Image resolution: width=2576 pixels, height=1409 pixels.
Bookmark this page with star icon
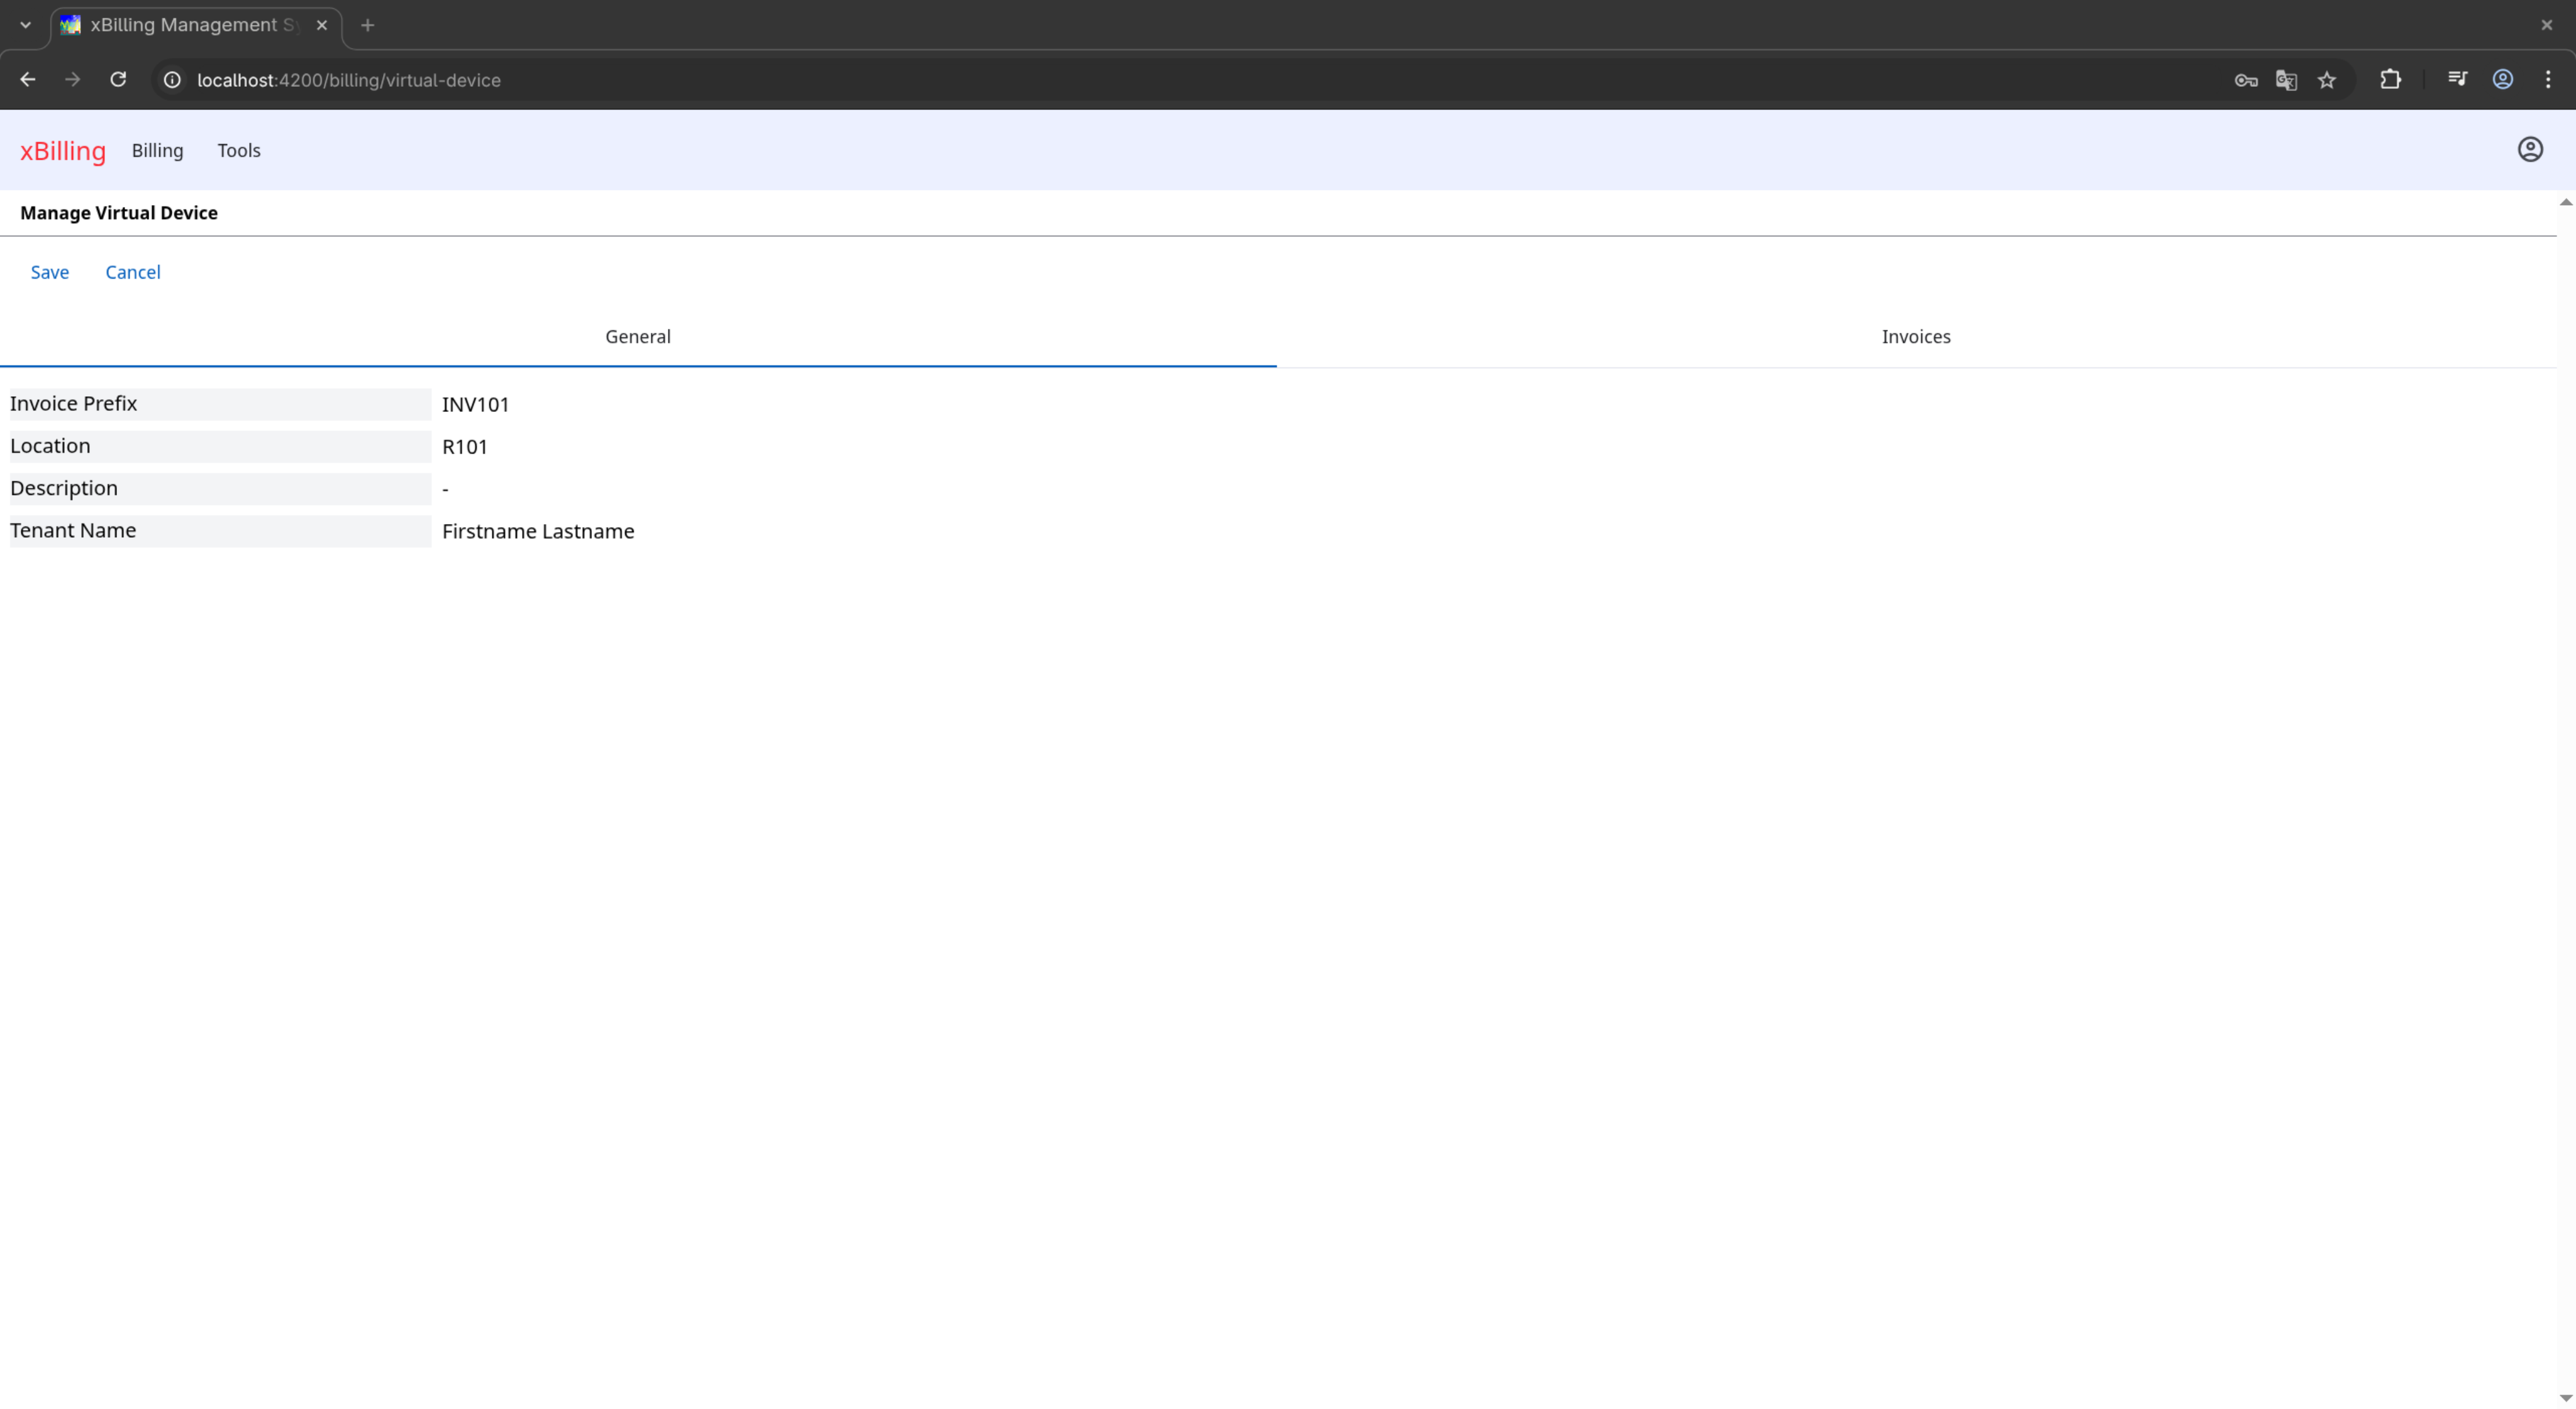point(2327,80)
